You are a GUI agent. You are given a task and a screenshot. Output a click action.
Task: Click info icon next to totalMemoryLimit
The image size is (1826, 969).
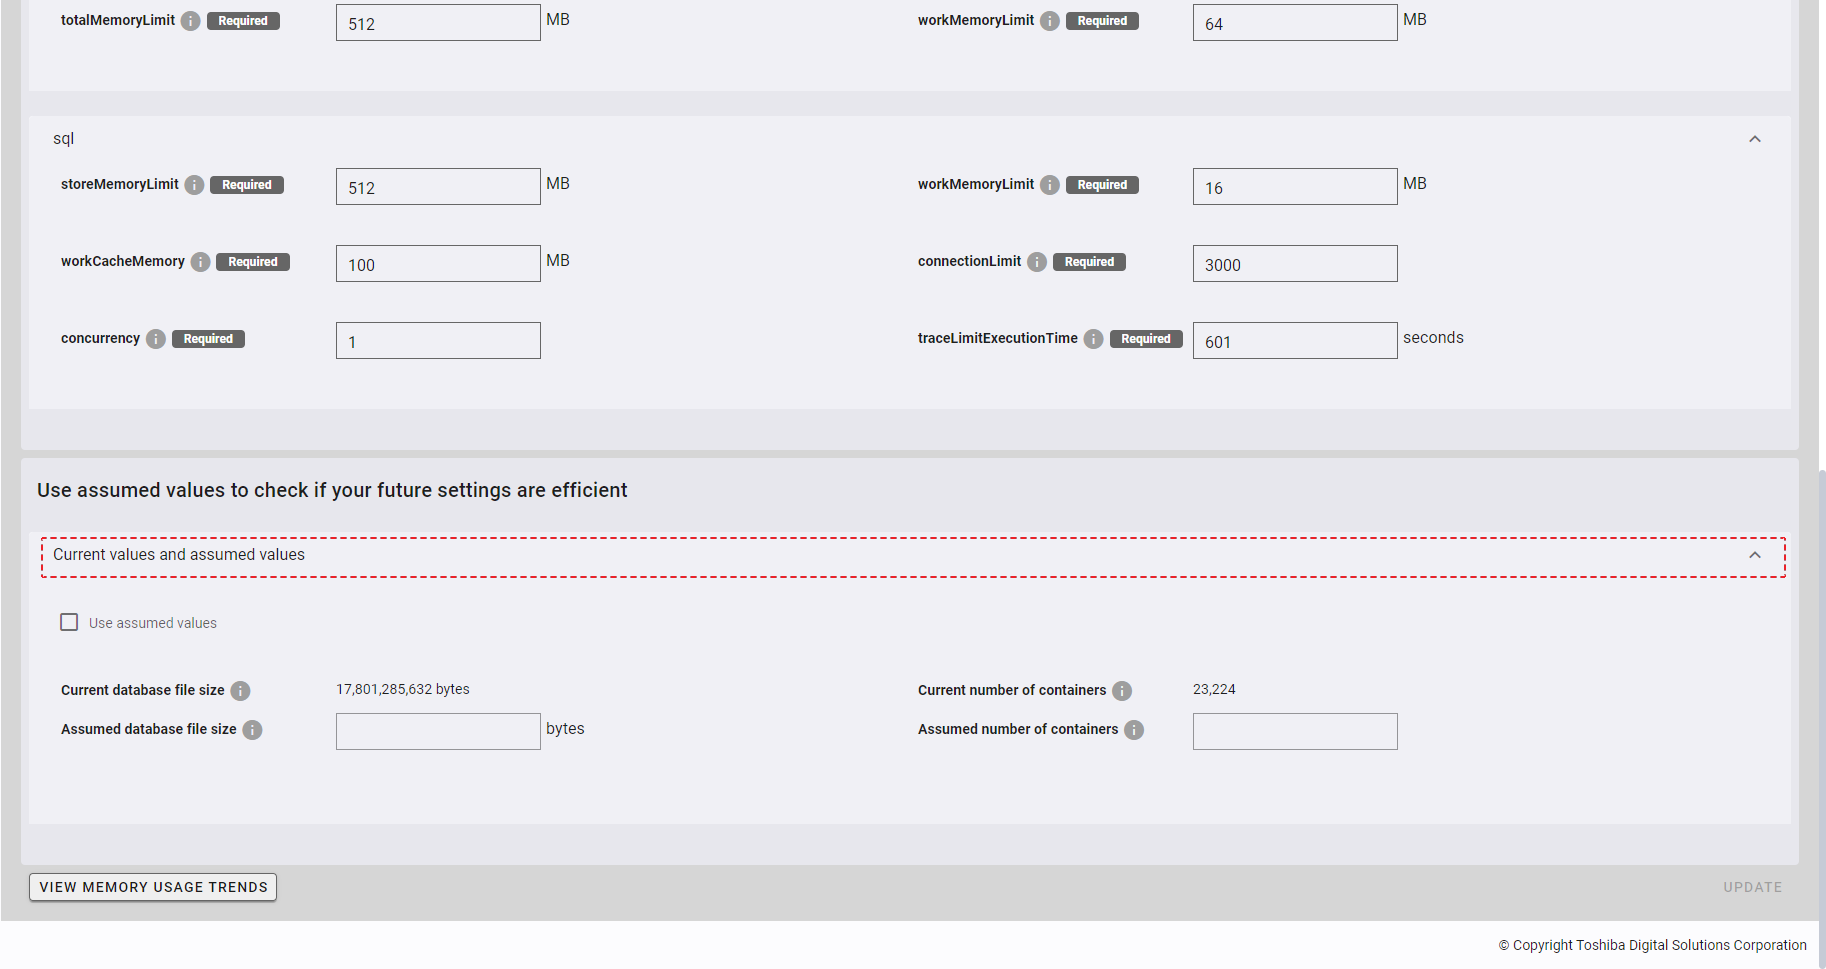coord(190,21)
